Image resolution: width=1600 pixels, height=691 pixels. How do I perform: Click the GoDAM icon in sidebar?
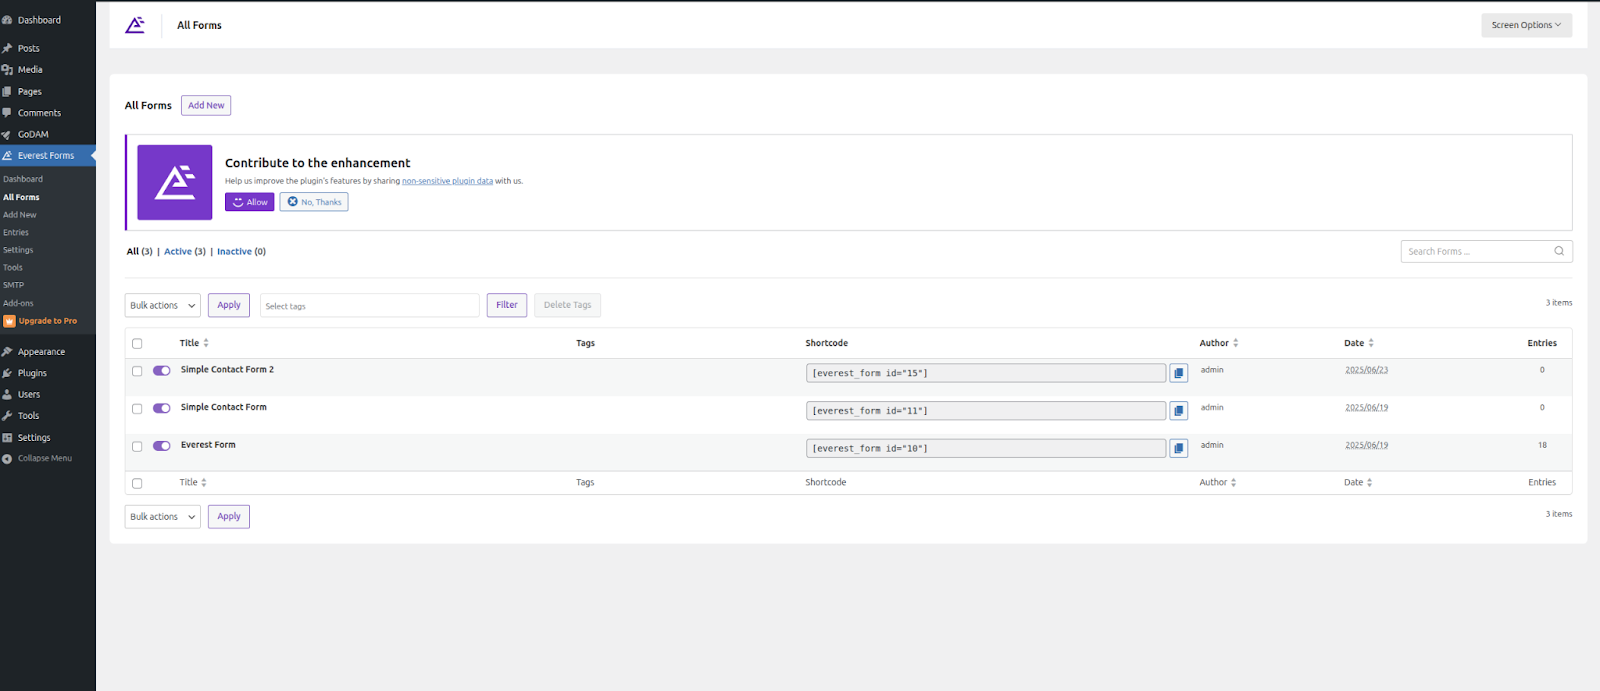tap(7, 134)
